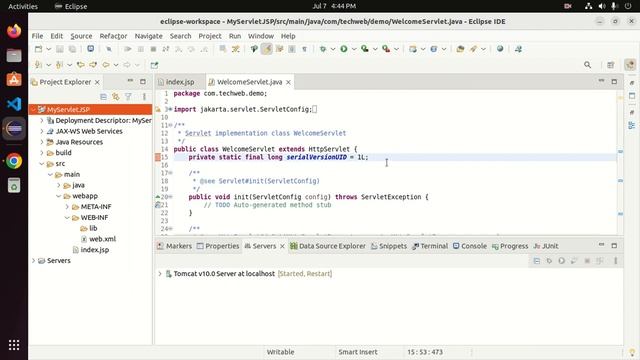Fold the import block on line 3

point(170,109)
